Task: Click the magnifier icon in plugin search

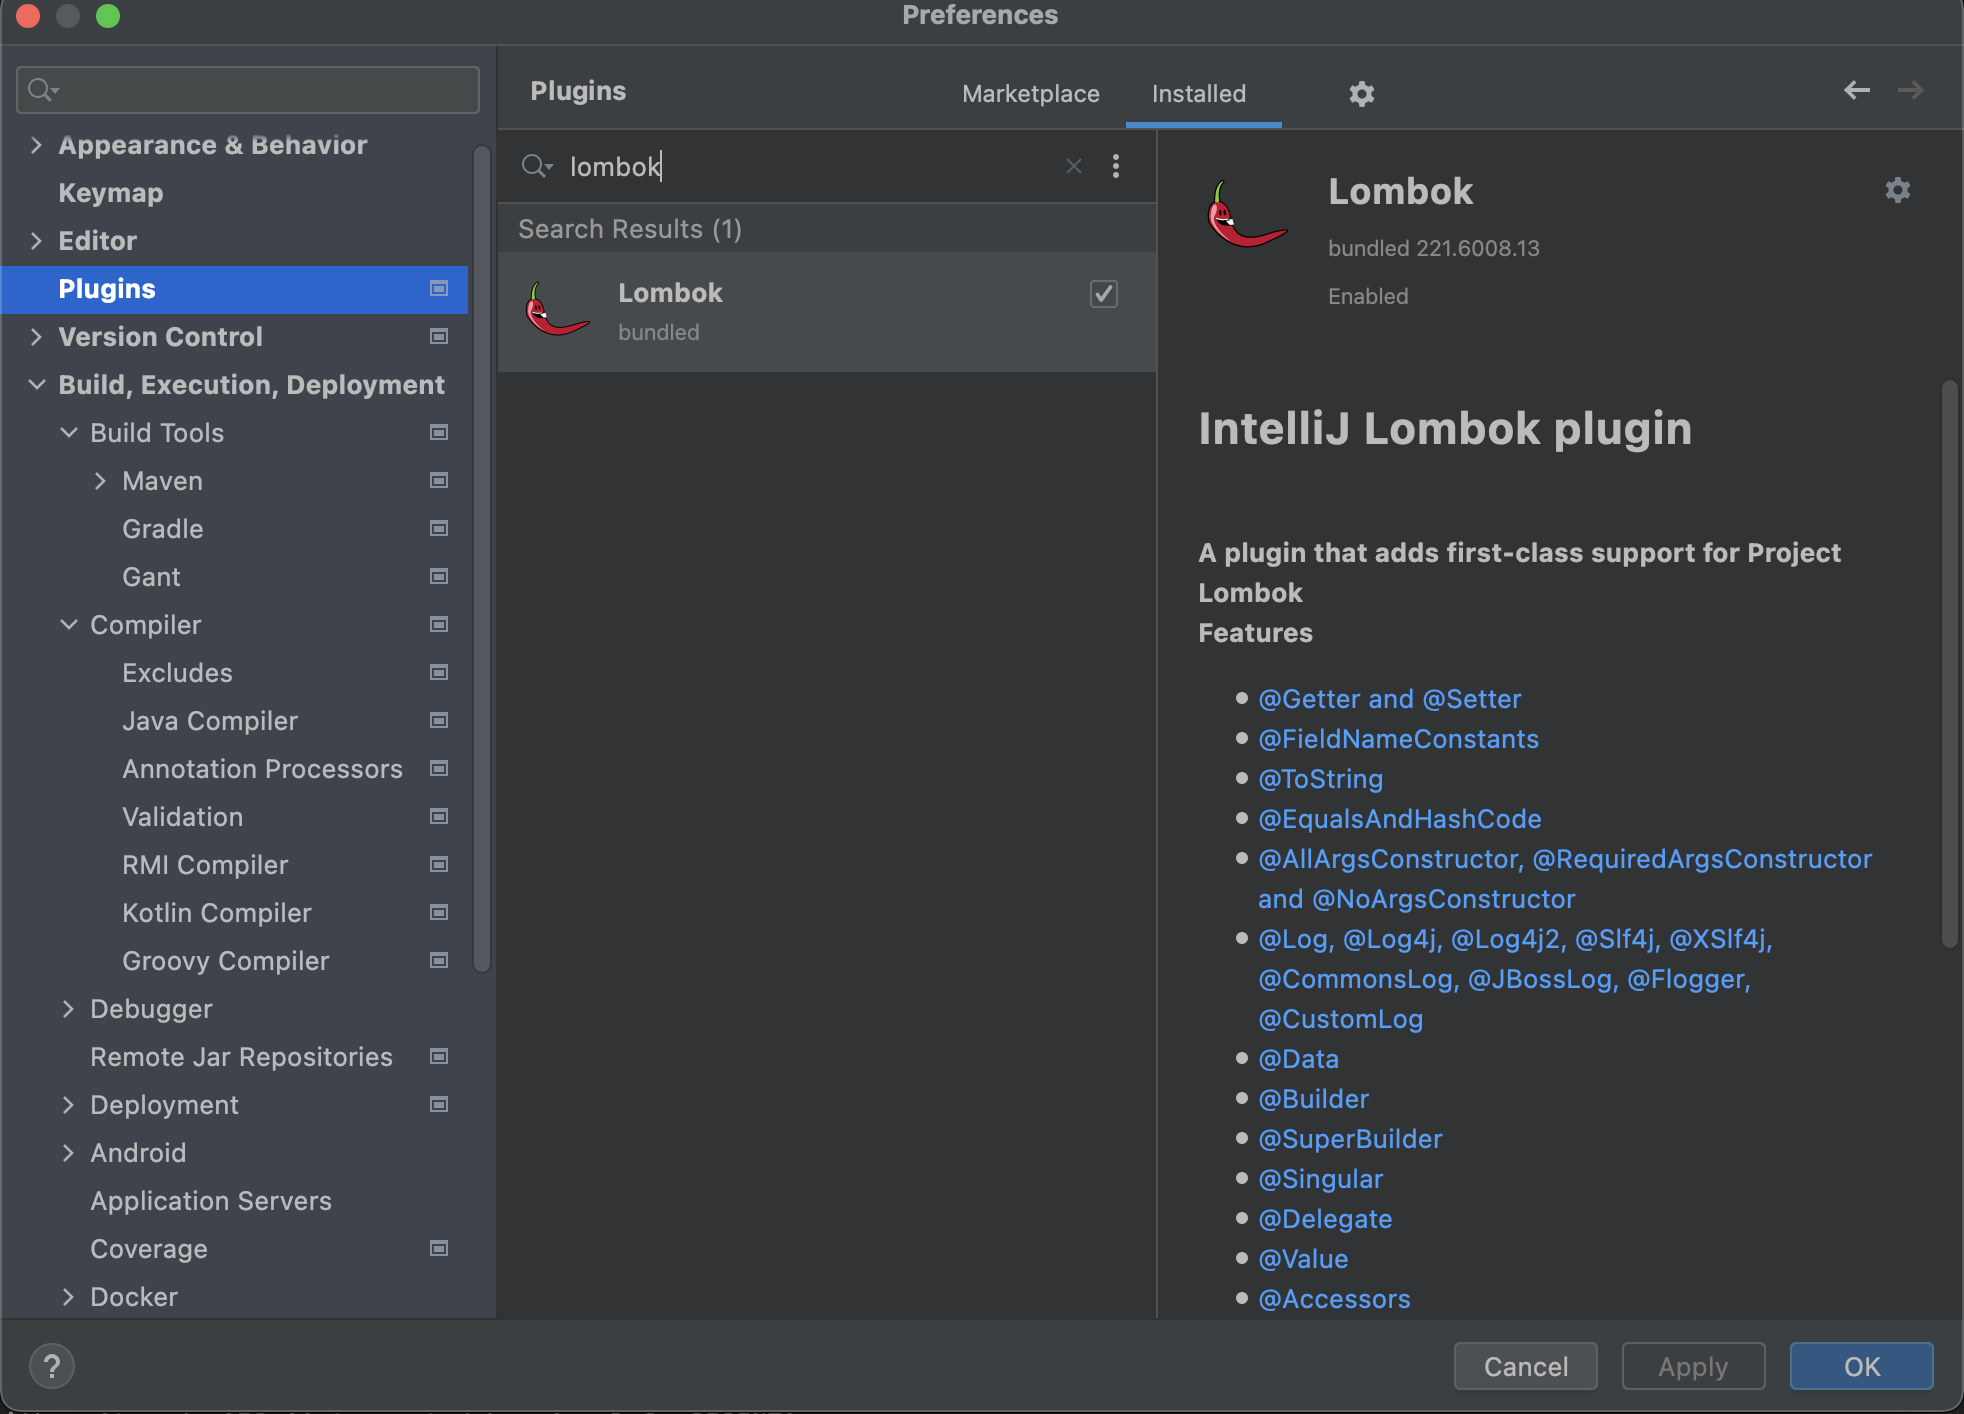Action: tap(536, 166)
